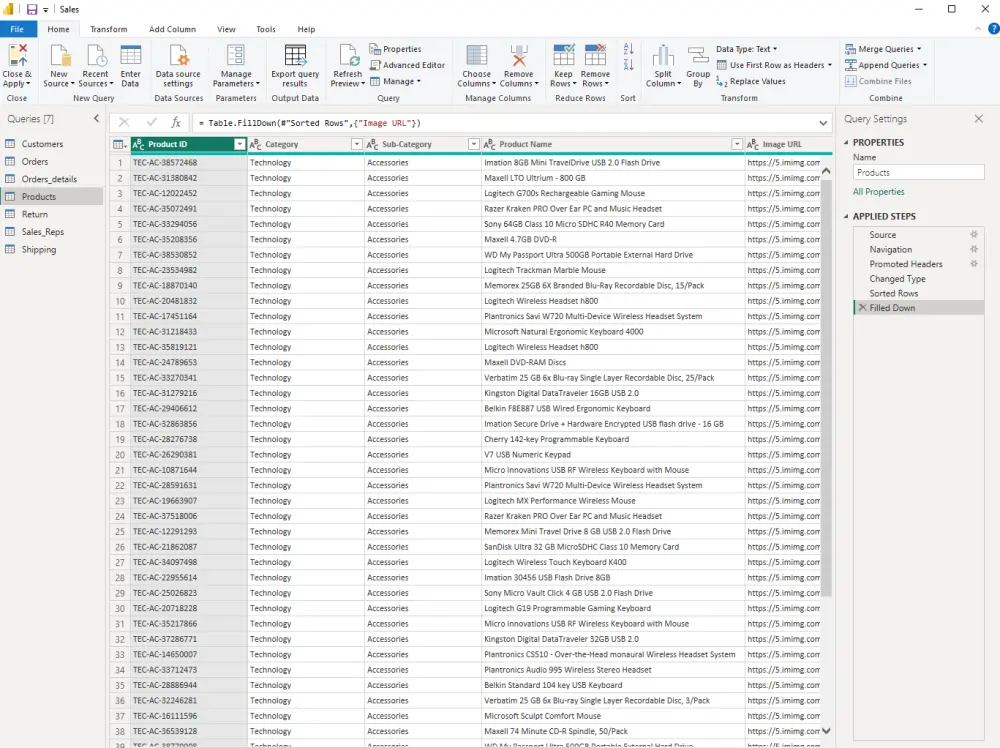Click Replace Values

pyautogui.click(x=751, y=82)
